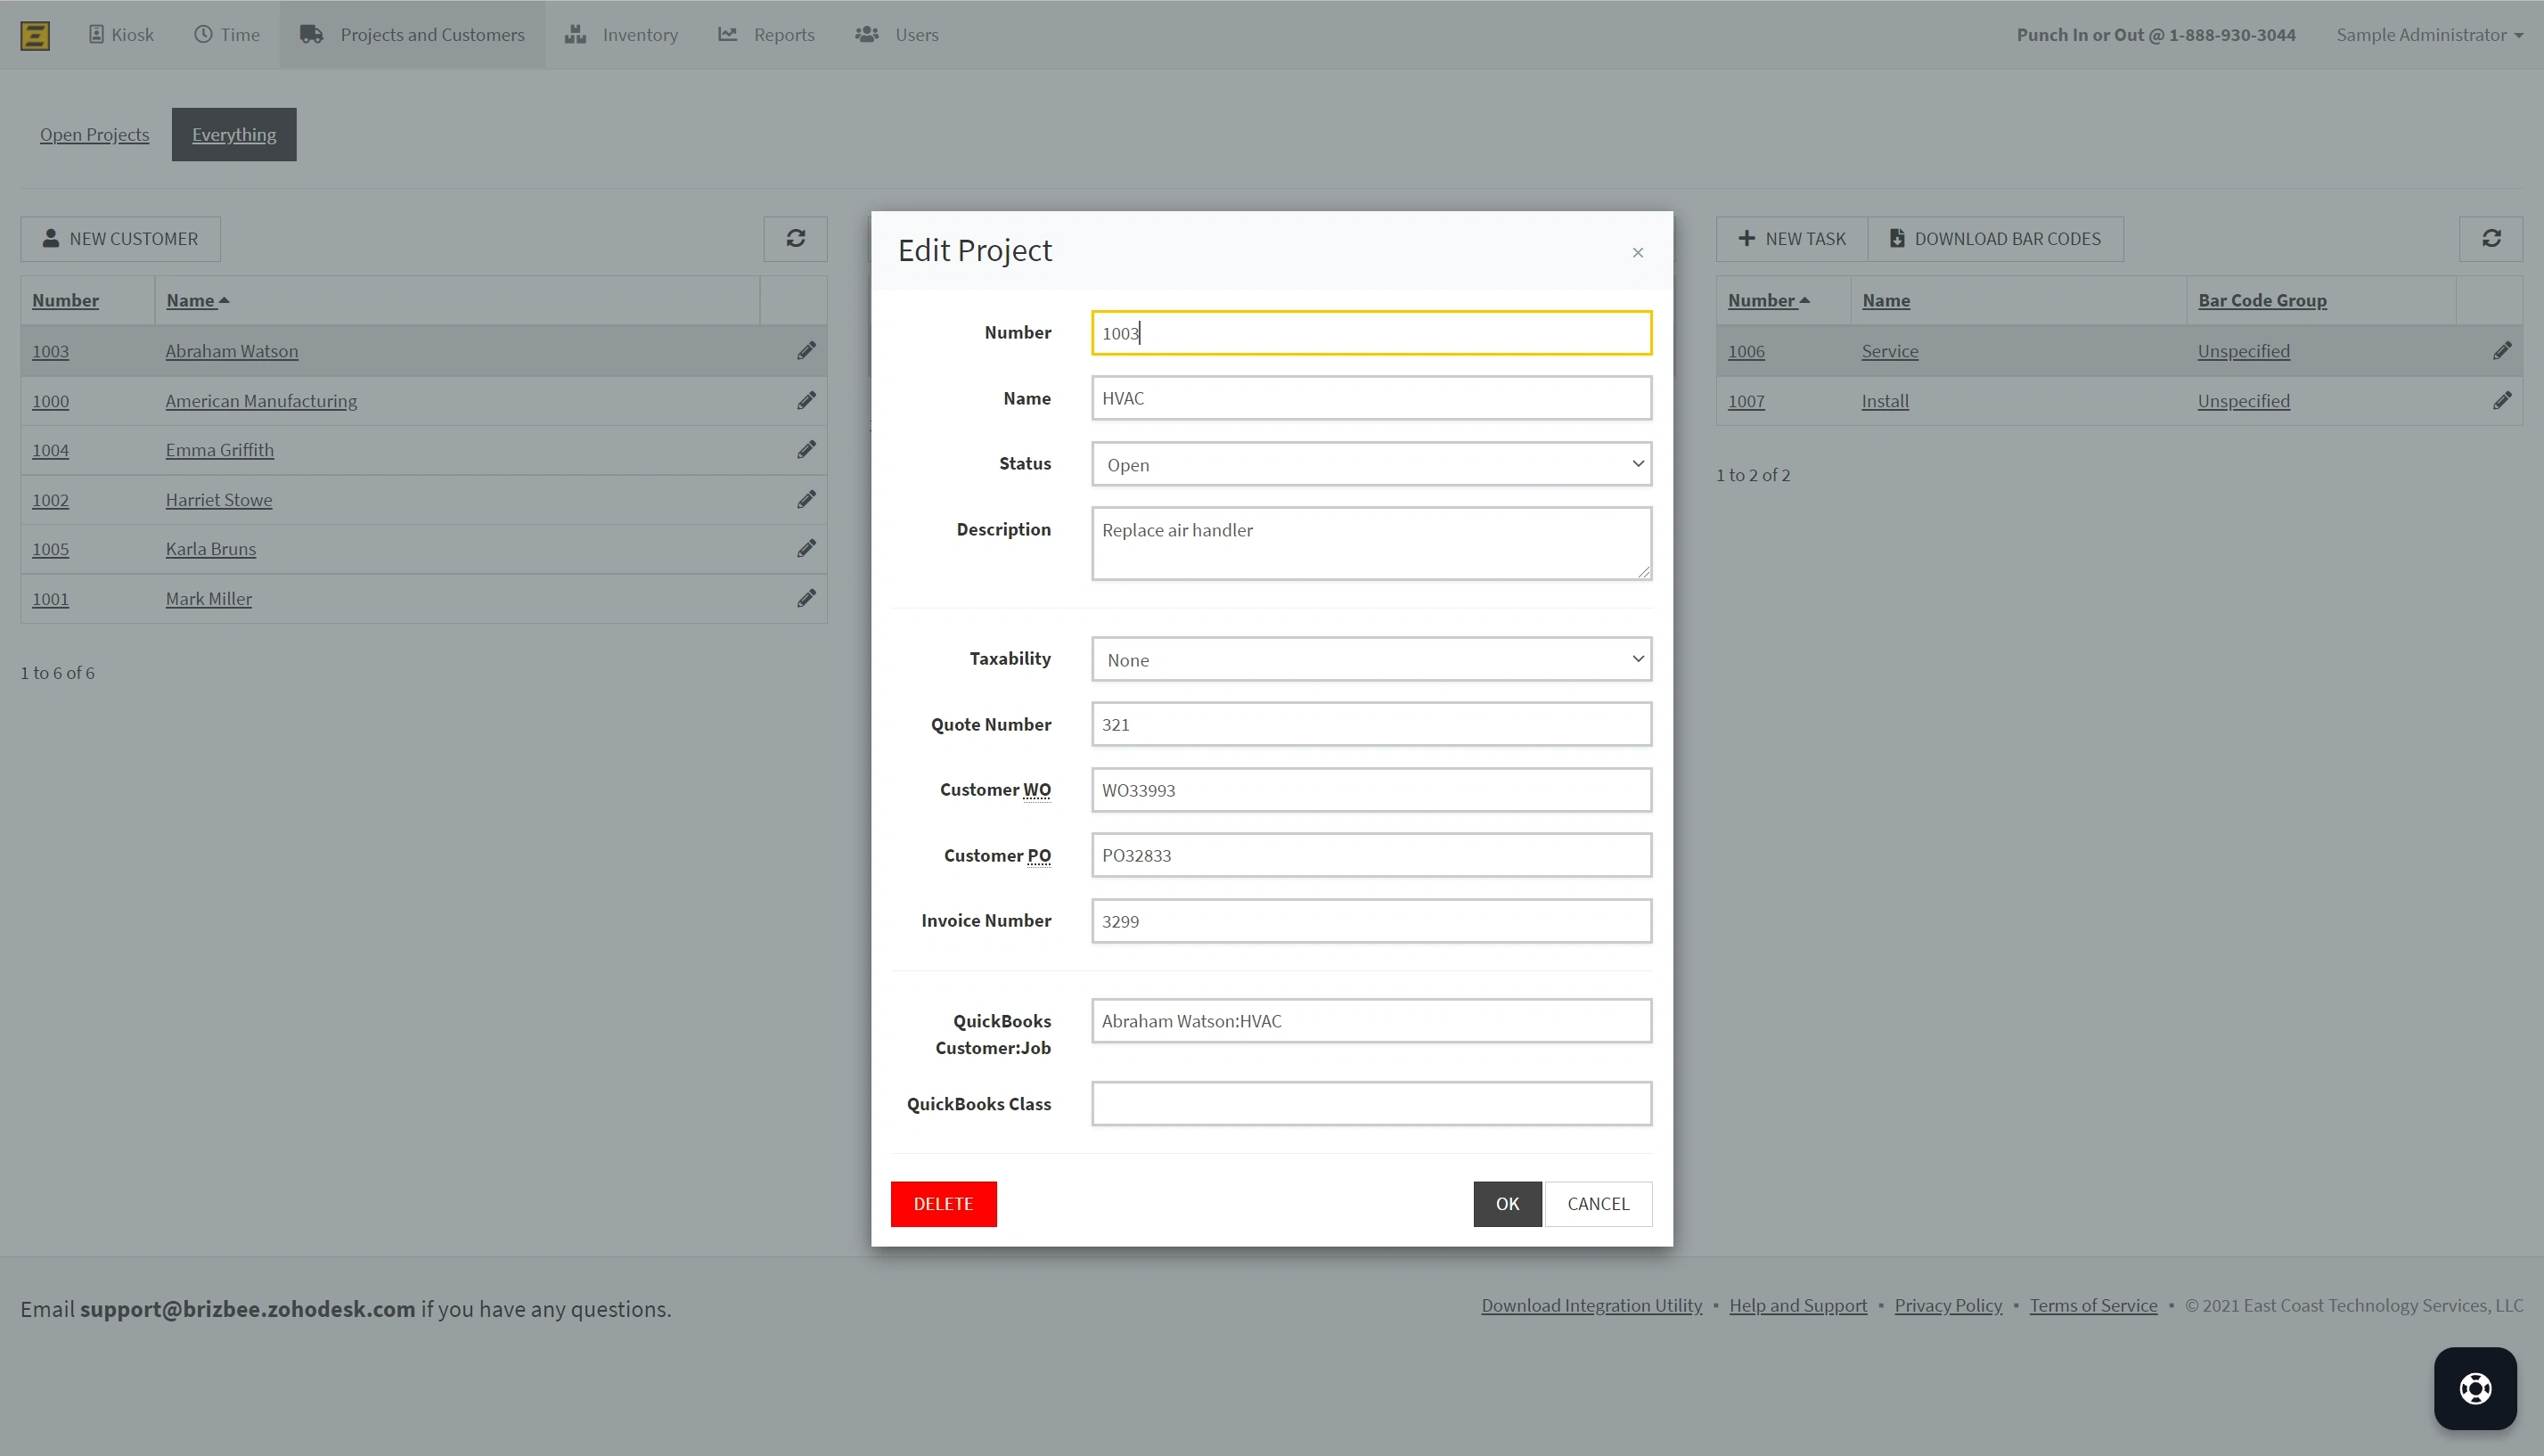Click the edit pencil icon for Harriet Stowe

807,498
